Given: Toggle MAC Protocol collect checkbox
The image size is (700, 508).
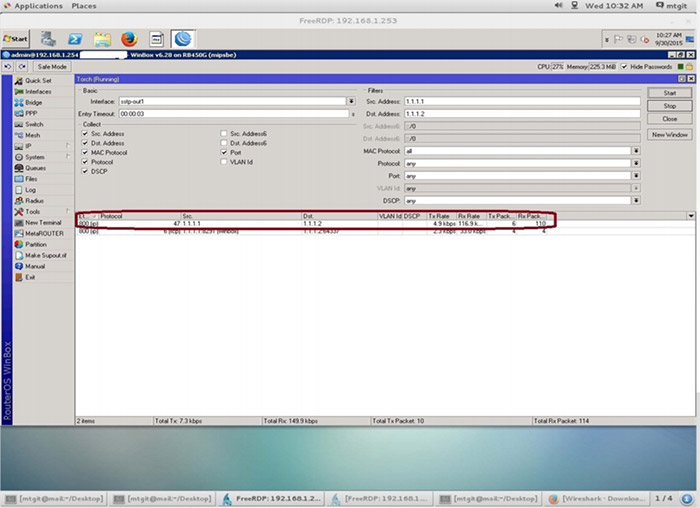Looking at the screenshot, I should tap(85, 152).
